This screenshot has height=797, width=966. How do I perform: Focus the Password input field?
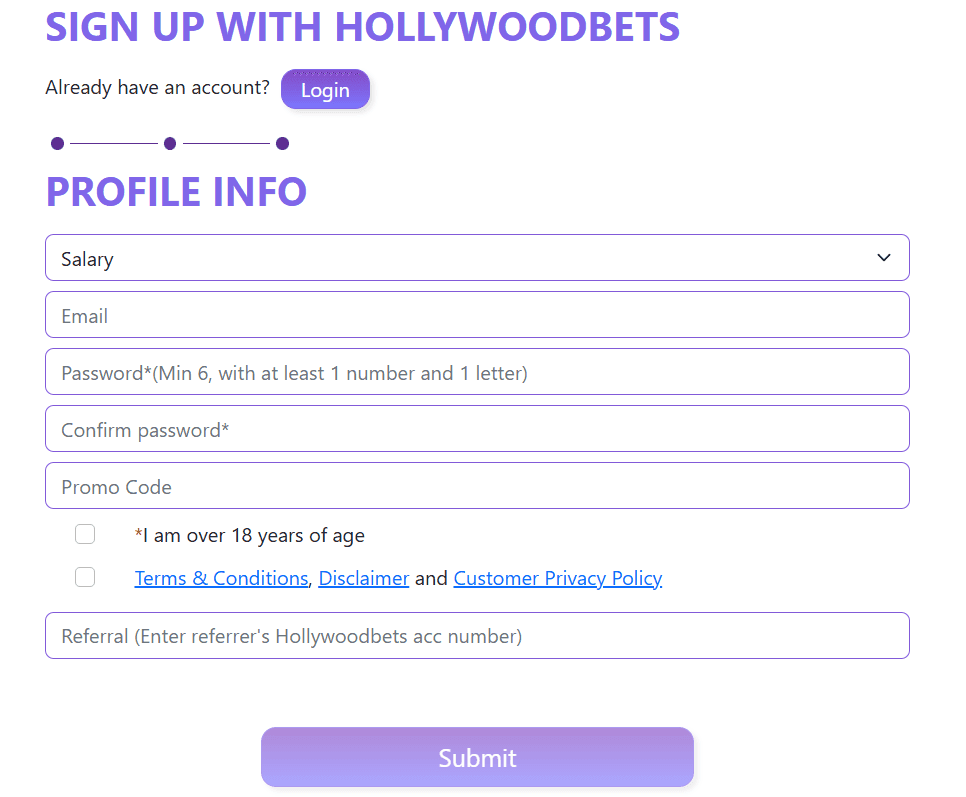tap(477, 372)
